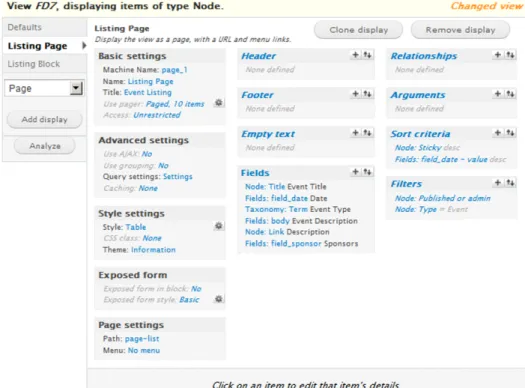The width and height of the screenshot is (525, 388).
Task: Add a new field to Fields
Action: click(x=355, y=172)
